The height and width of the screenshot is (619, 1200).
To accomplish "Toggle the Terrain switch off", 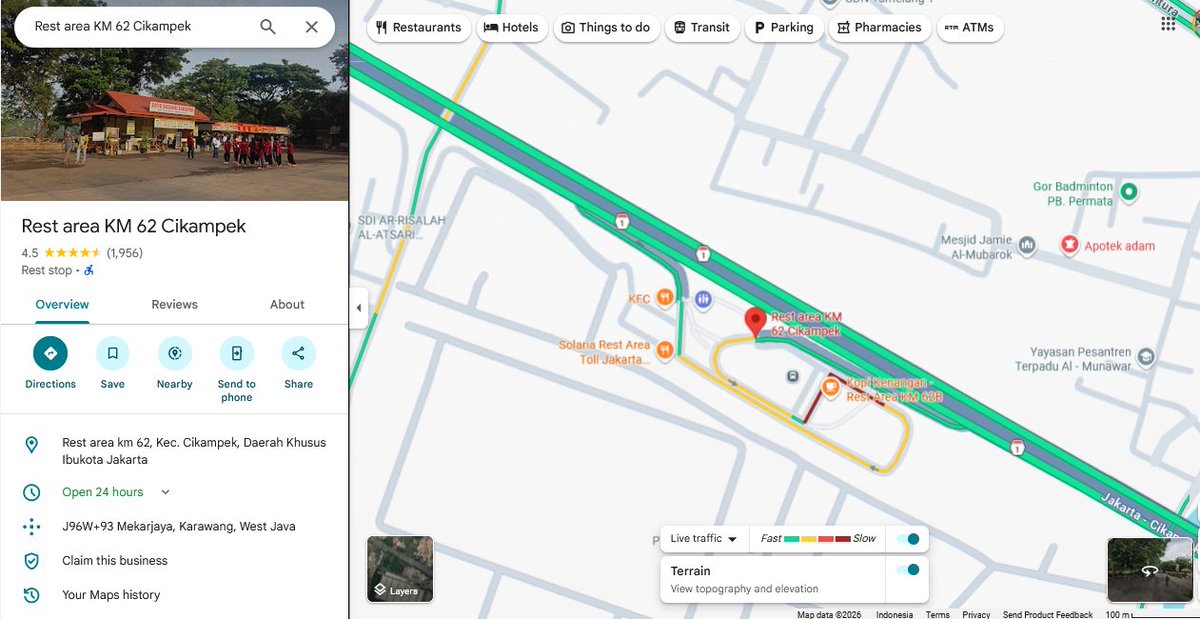I will pyautogui.click(x=908, y=570).
